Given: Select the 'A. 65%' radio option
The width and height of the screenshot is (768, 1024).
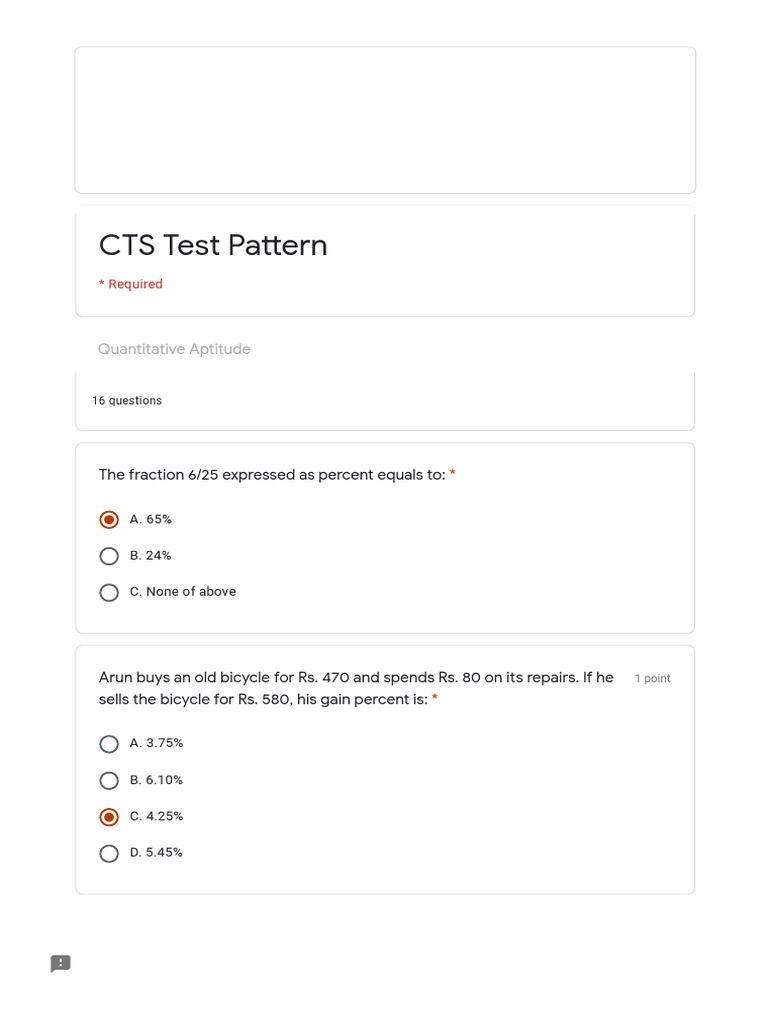Looking at the screenshot, I should click(109, 520).
